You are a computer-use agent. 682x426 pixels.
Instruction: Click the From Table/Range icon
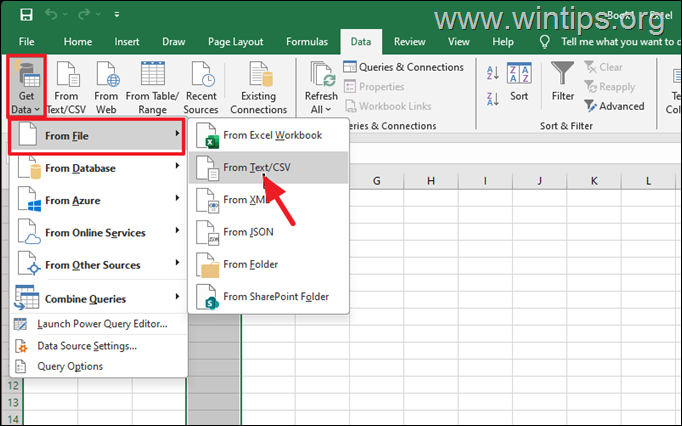[151, 77]
